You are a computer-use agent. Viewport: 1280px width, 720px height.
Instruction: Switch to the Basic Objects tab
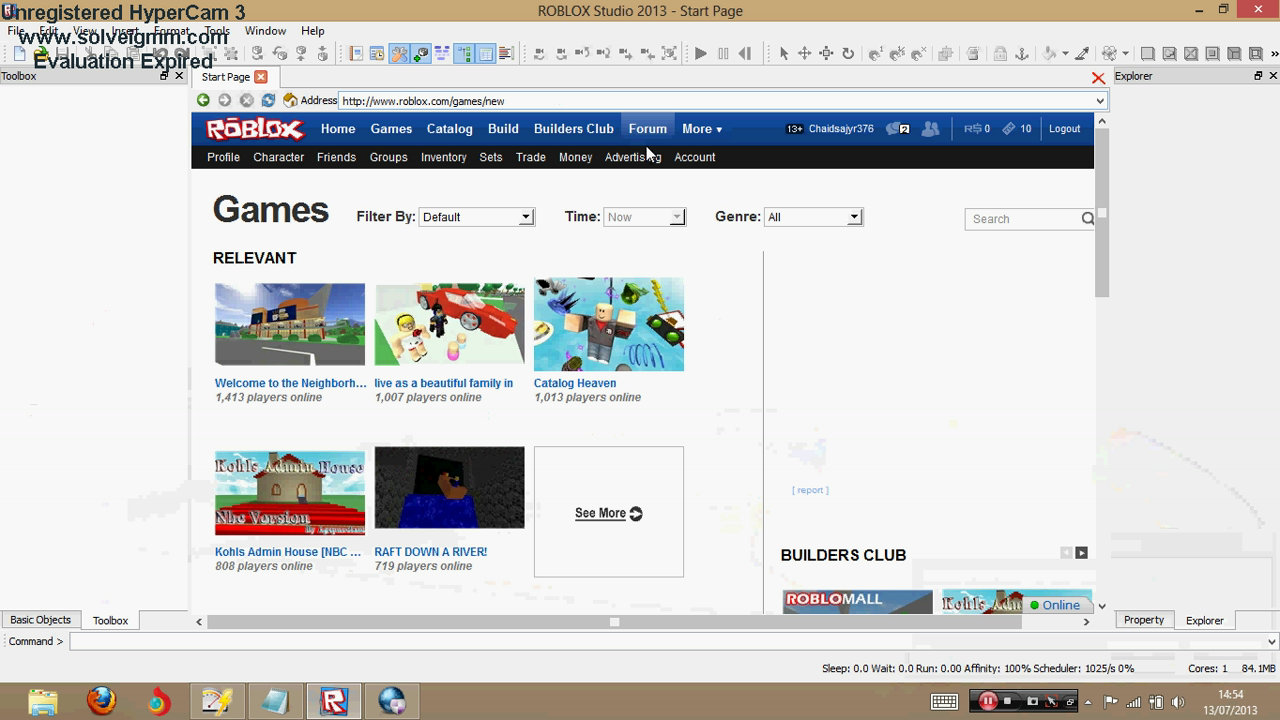coord(40,620)
